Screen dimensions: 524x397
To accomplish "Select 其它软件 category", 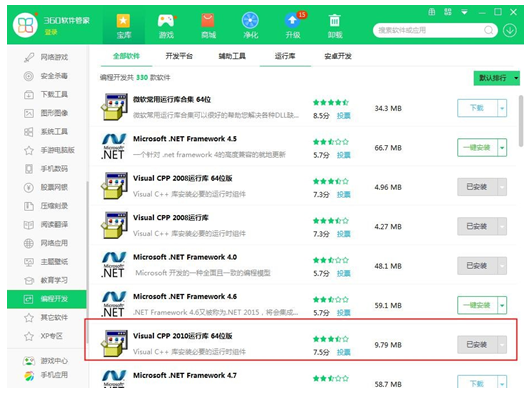I will 46,317.
